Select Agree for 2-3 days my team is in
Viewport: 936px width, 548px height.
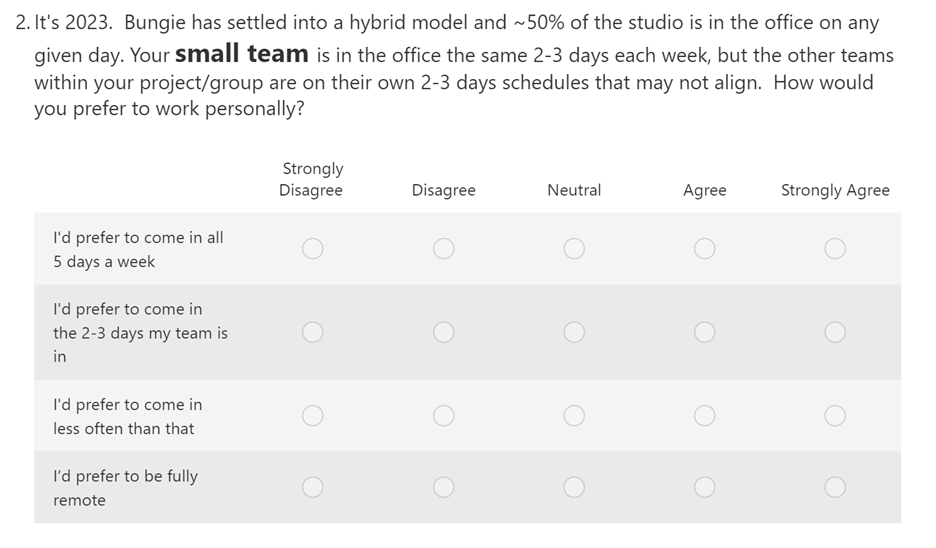click(704, 332)
